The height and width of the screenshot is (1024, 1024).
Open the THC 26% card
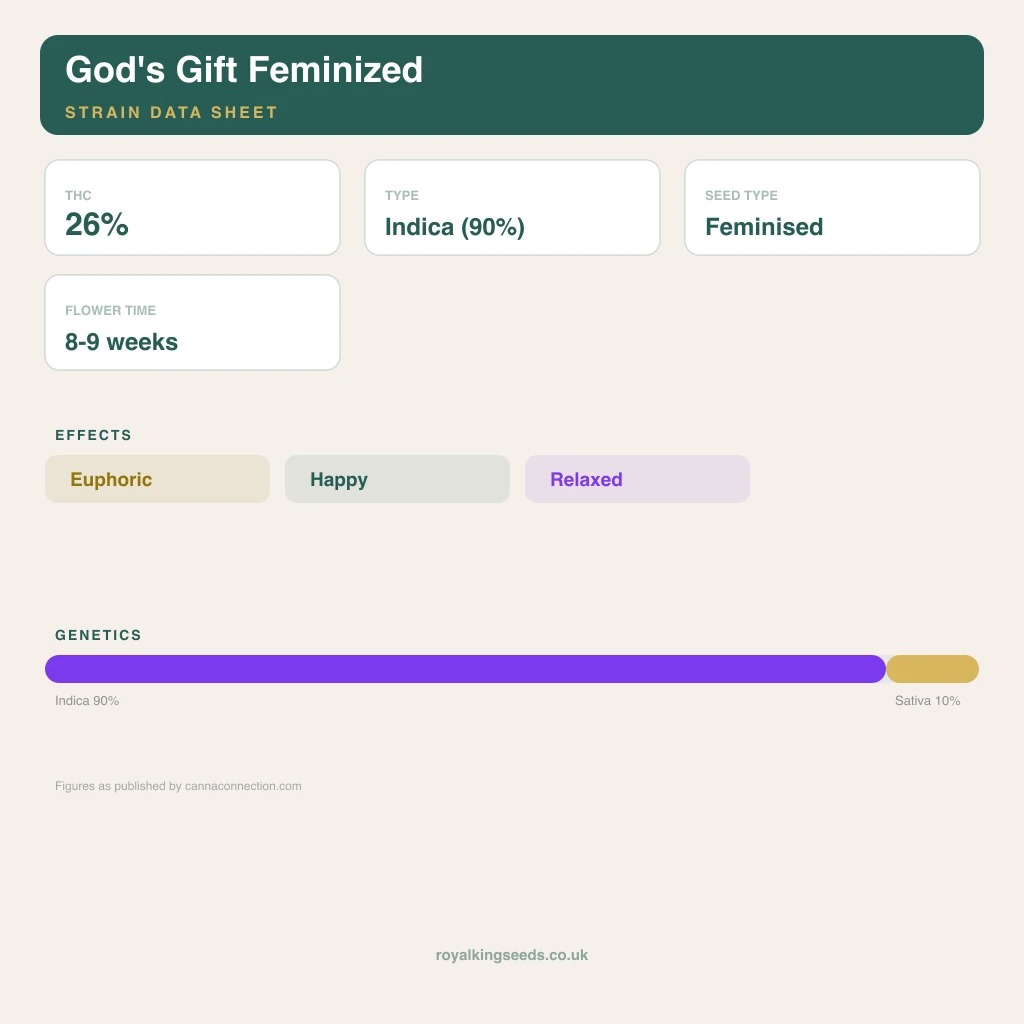pyautogui.click(x=193, y=208)
